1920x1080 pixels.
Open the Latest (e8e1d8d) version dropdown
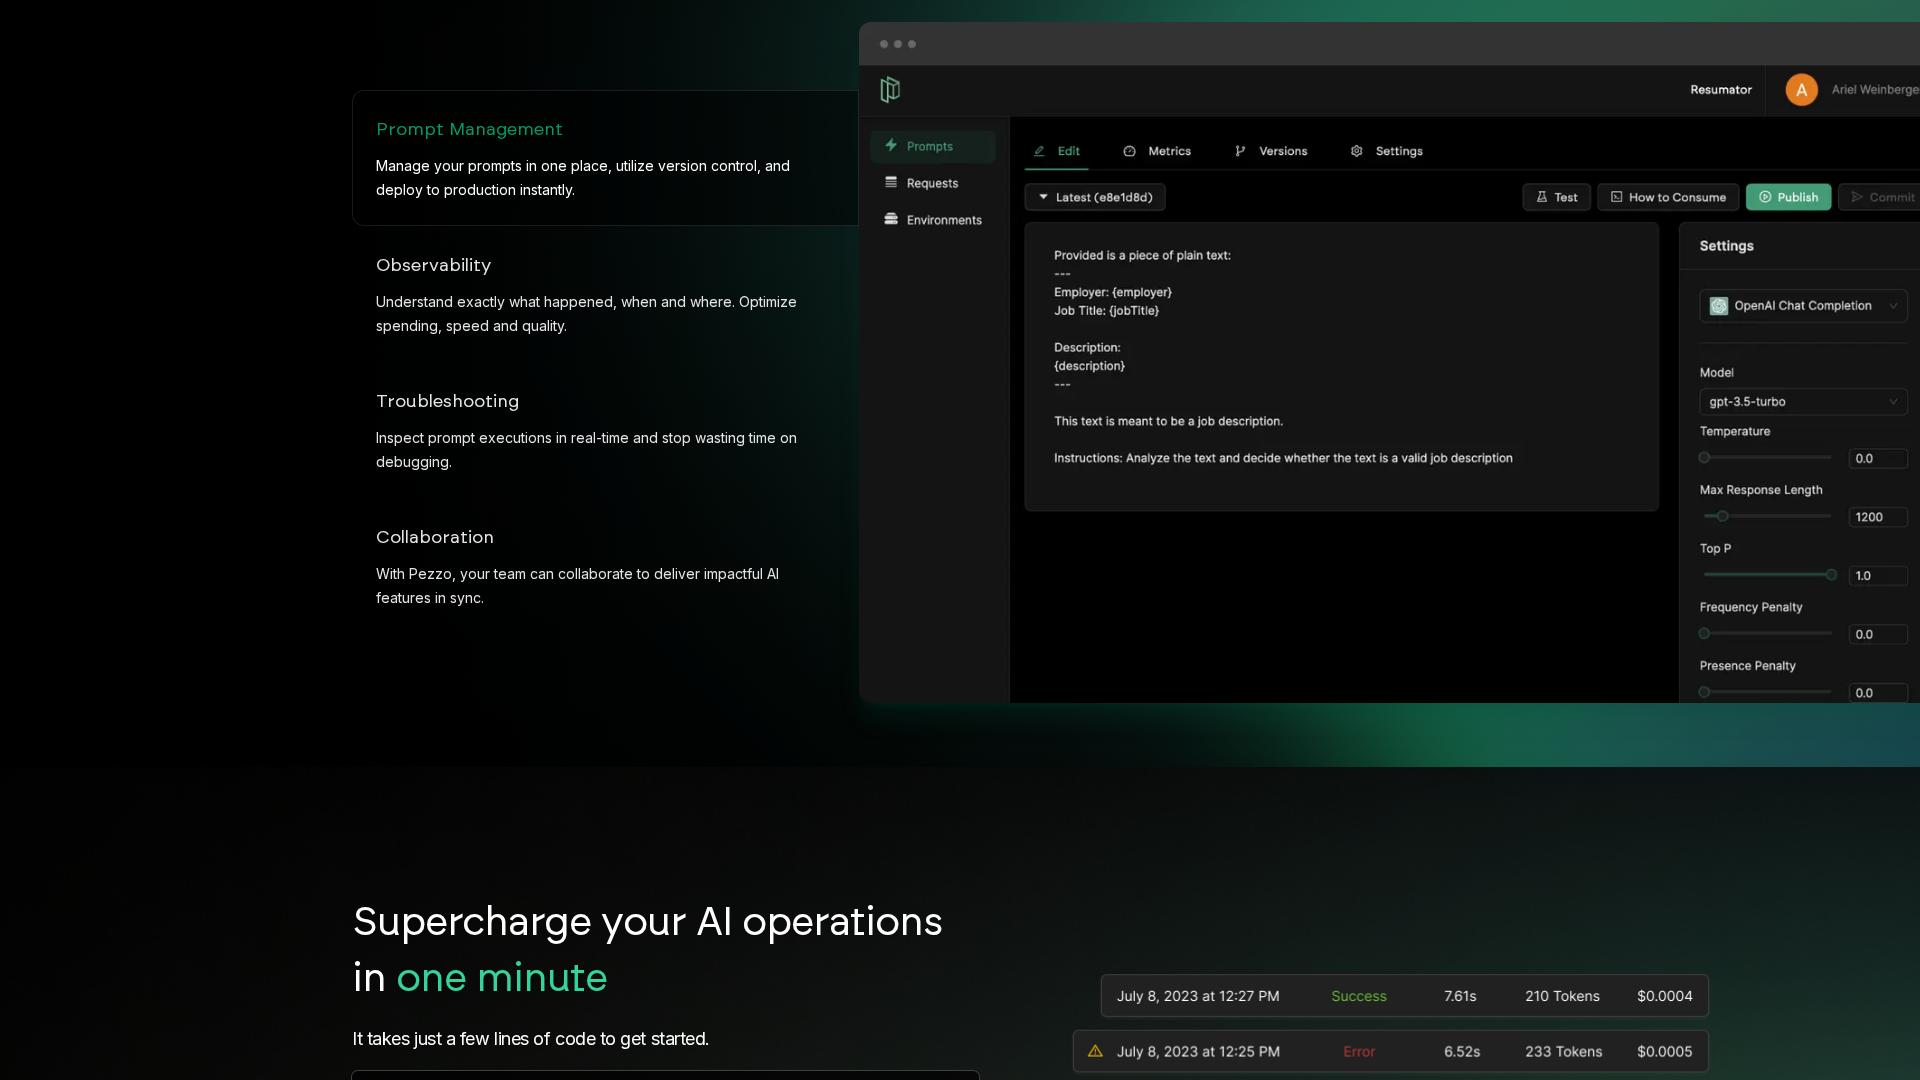(x=1095, y=197)
